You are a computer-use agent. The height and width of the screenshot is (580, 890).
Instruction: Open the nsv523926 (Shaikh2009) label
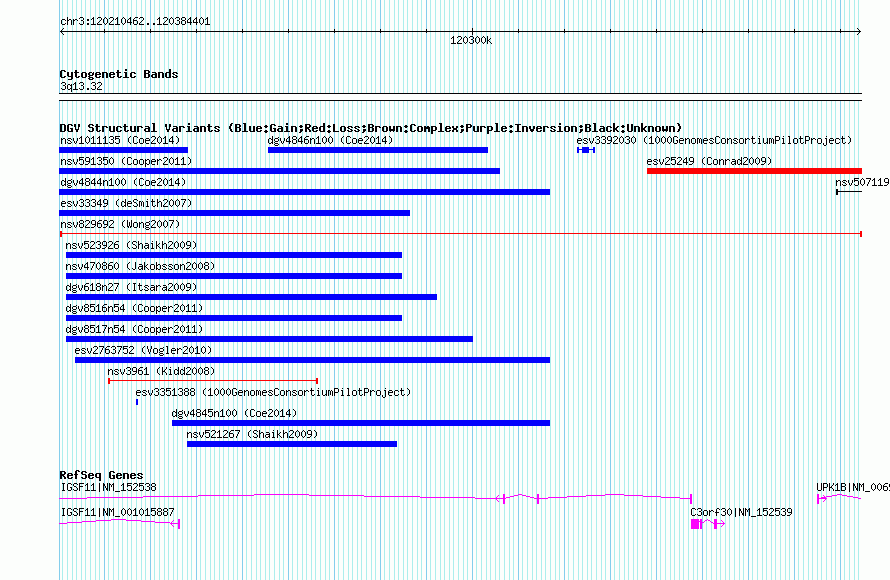[x=131, y=245]
